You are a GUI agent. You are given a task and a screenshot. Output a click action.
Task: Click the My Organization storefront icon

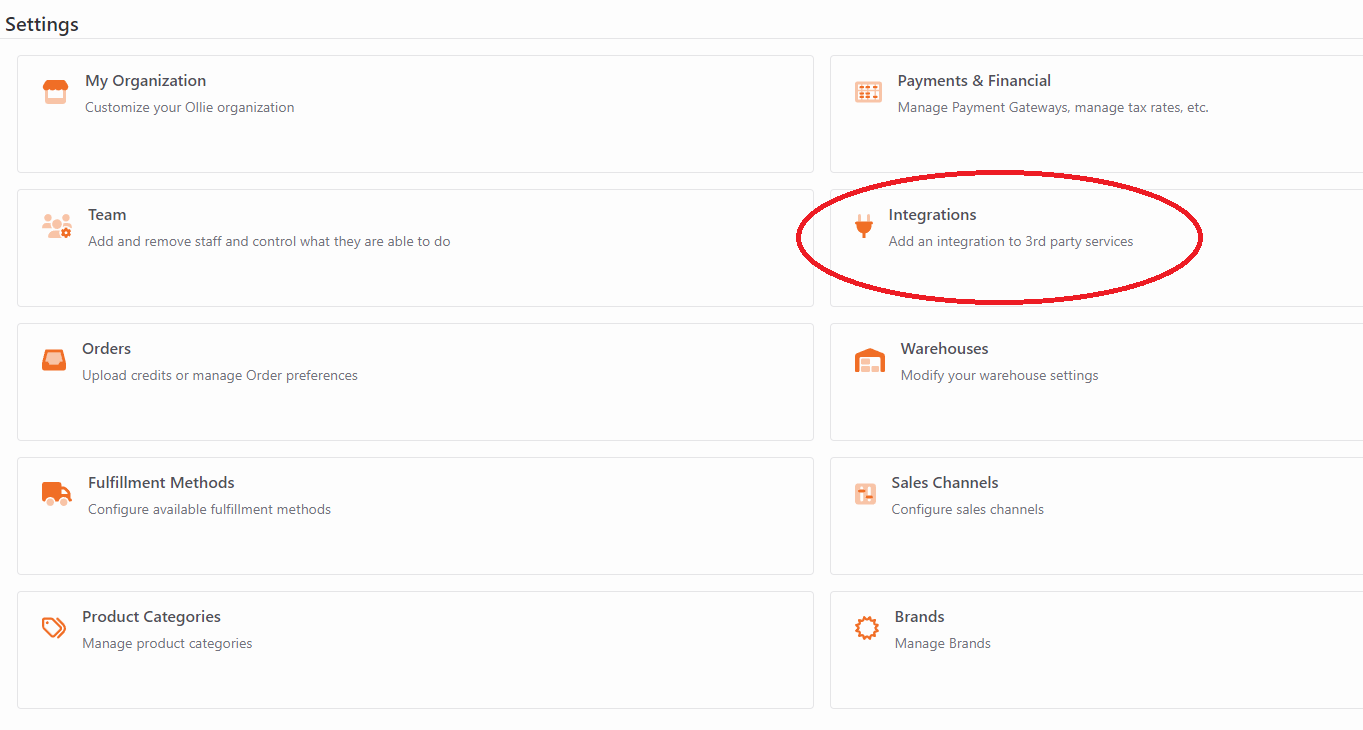[56, 92]
